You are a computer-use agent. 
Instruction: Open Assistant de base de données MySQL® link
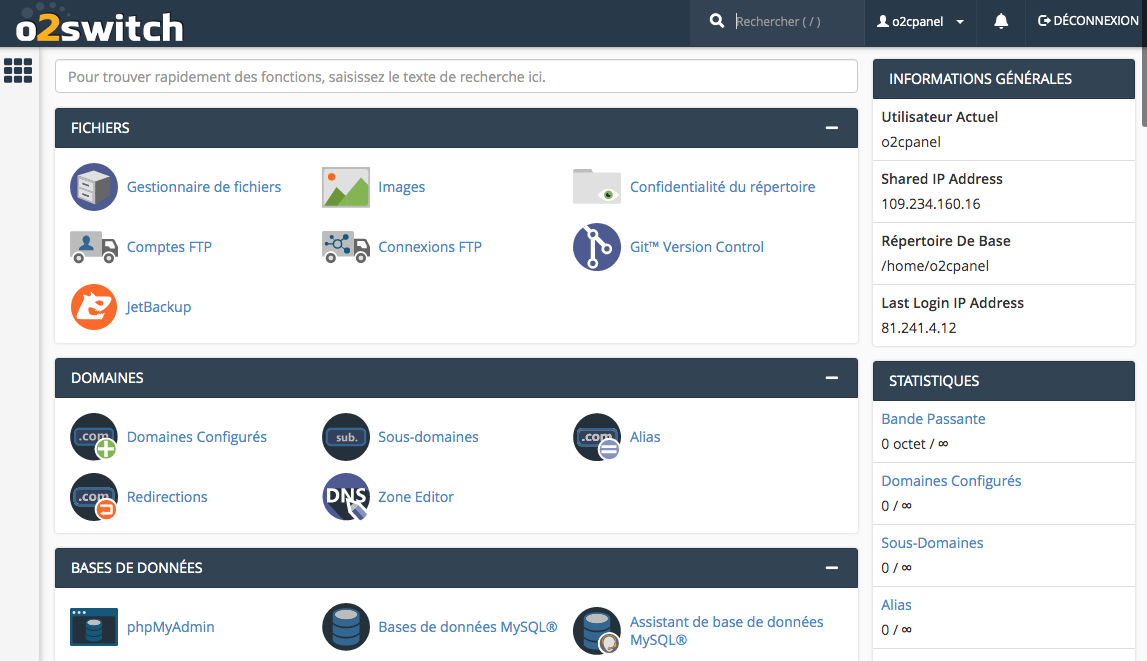point(726,630)
